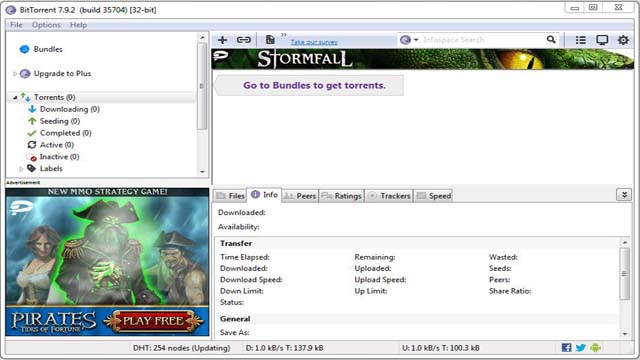This screenshot has height=360, width=640.
Task: Select Torrents (0) in the sidebar
Action: pyautogui.click(x=54, y=97)
